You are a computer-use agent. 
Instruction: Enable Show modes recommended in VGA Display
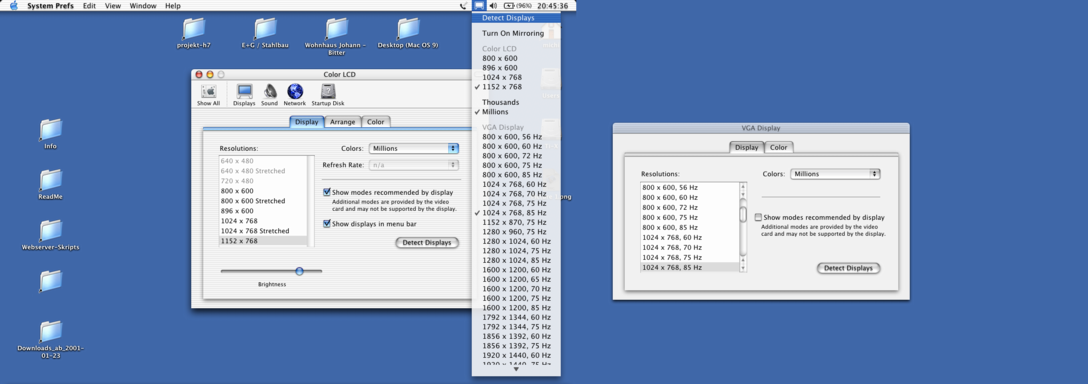pos(758,217)
